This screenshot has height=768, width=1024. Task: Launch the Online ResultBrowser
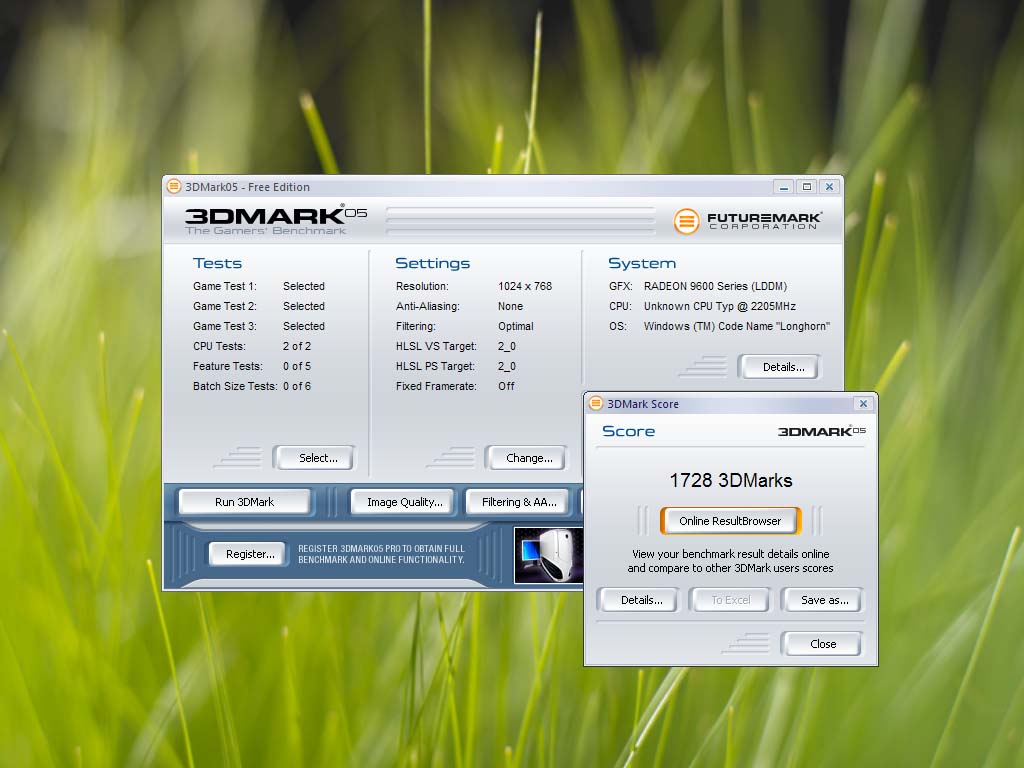click(729, 520)
